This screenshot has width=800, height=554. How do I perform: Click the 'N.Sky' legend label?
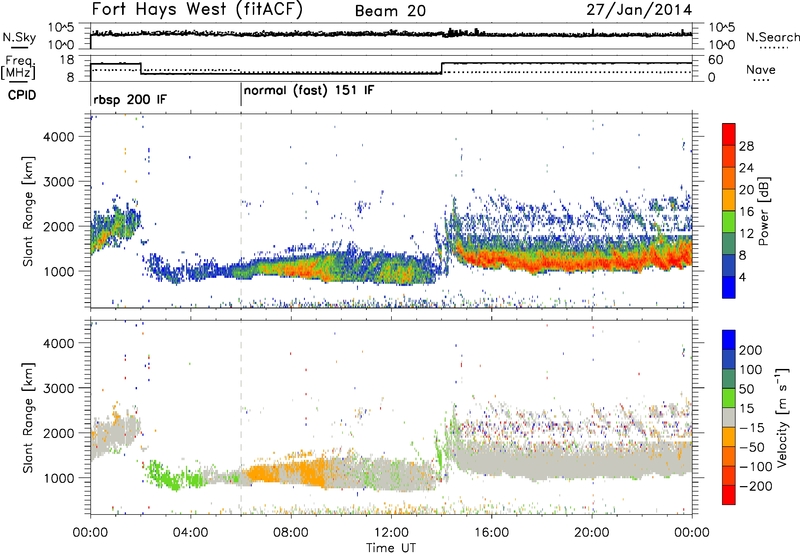tap(19, 37)
